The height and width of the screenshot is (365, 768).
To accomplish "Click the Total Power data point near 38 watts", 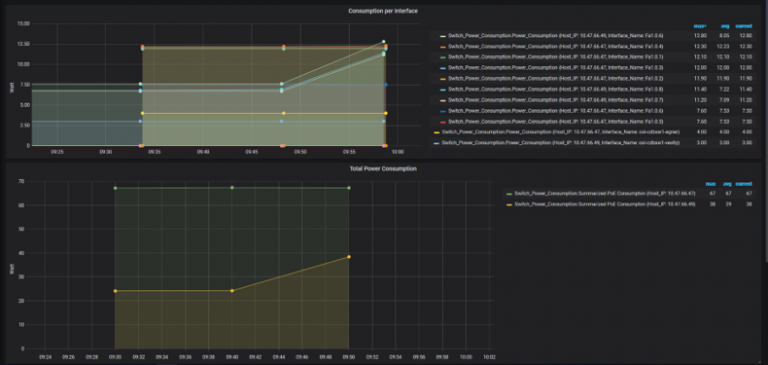I will [x=349, y=257].
